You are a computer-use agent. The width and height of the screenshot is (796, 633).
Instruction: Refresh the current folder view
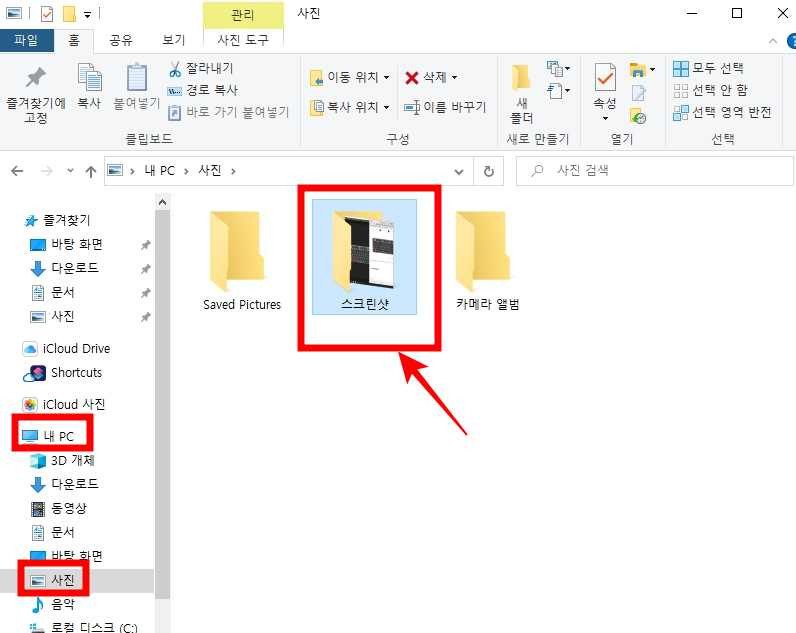click(x=489, y=172)
